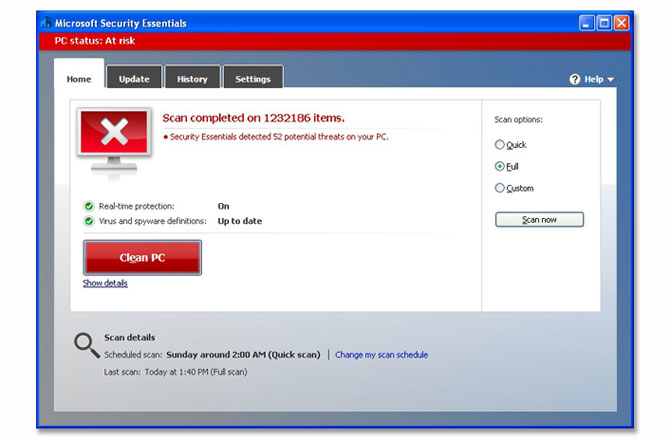Image resolution: width=670 pixels, height=440 pixels.
Task: Click the Help question mark icon
Action: pyautogui.click(x=575, y=79)
